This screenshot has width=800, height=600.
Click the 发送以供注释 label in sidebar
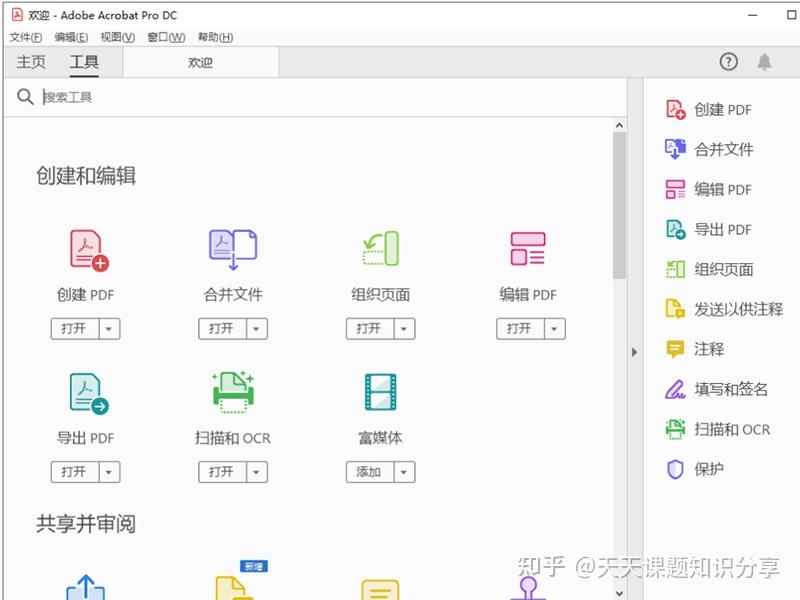coord(738,309)
